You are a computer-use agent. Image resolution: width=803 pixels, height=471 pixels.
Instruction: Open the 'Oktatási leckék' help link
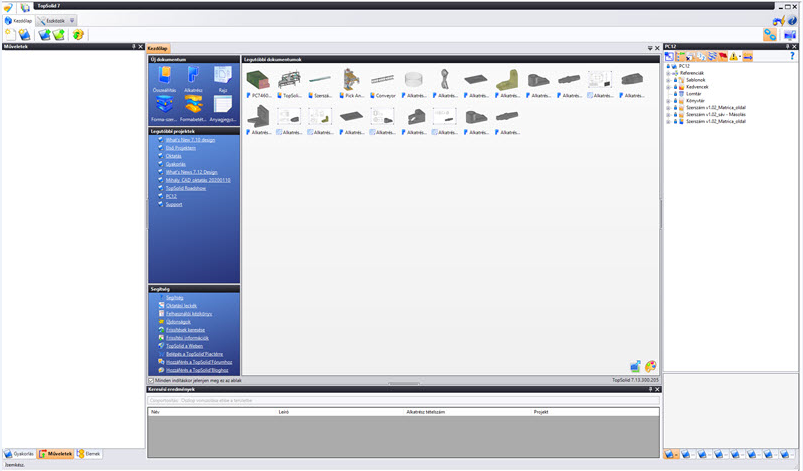(x=181, y=306)
